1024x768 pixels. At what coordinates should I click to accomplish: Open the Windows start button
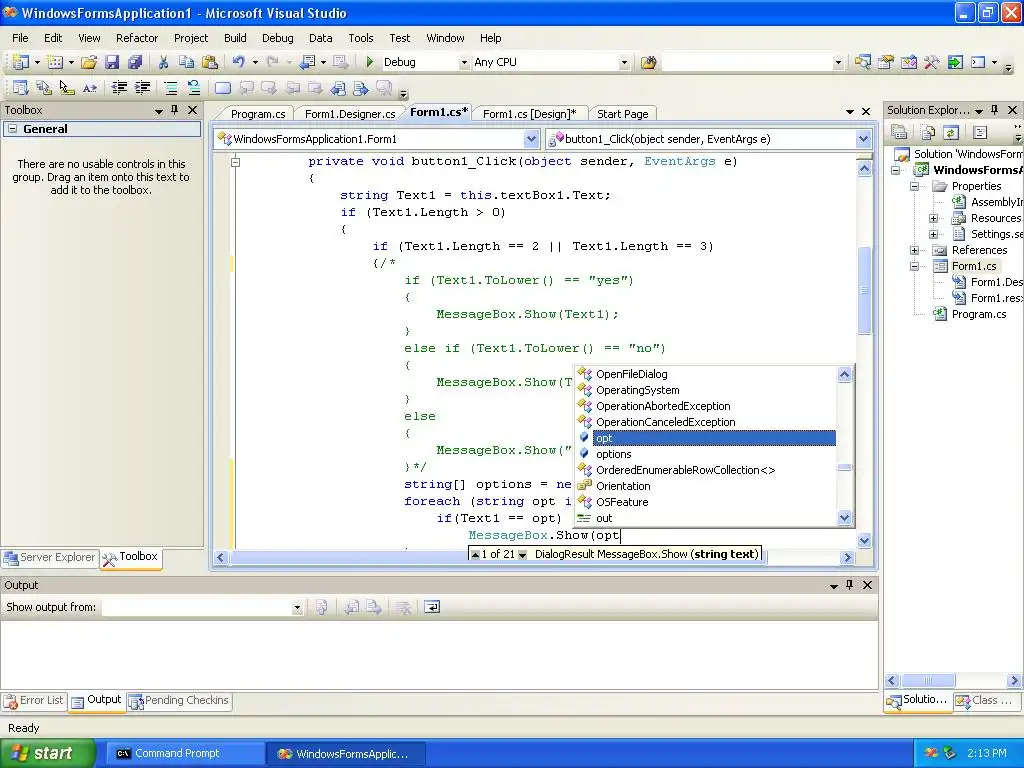click(x=47, y=753)
